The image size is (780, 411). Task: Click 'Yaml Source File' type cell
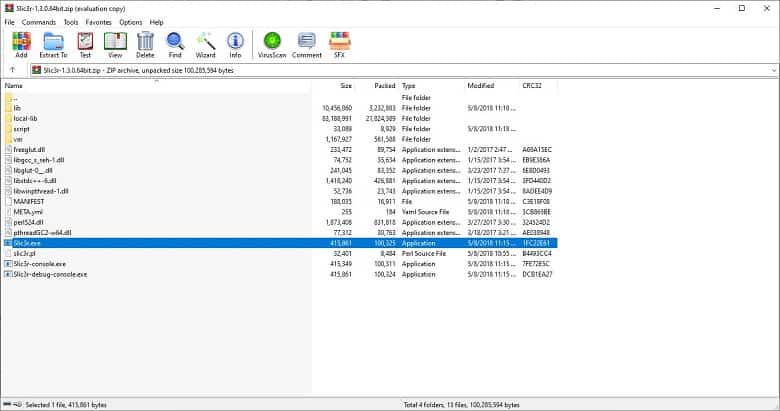point(425,212)
